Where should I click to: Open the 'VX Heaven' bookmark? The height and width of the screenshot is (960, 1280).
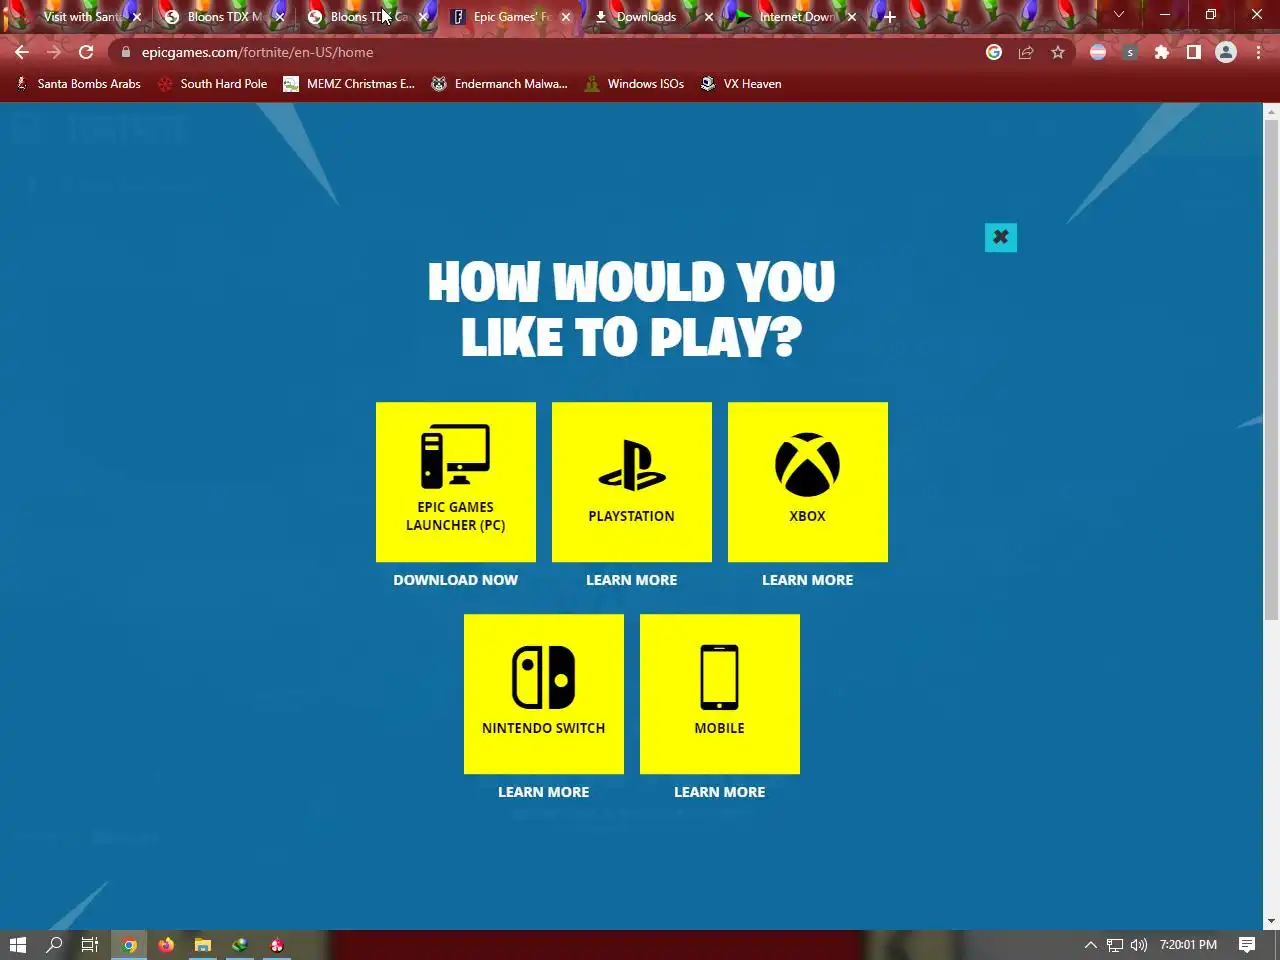point(741,84)
